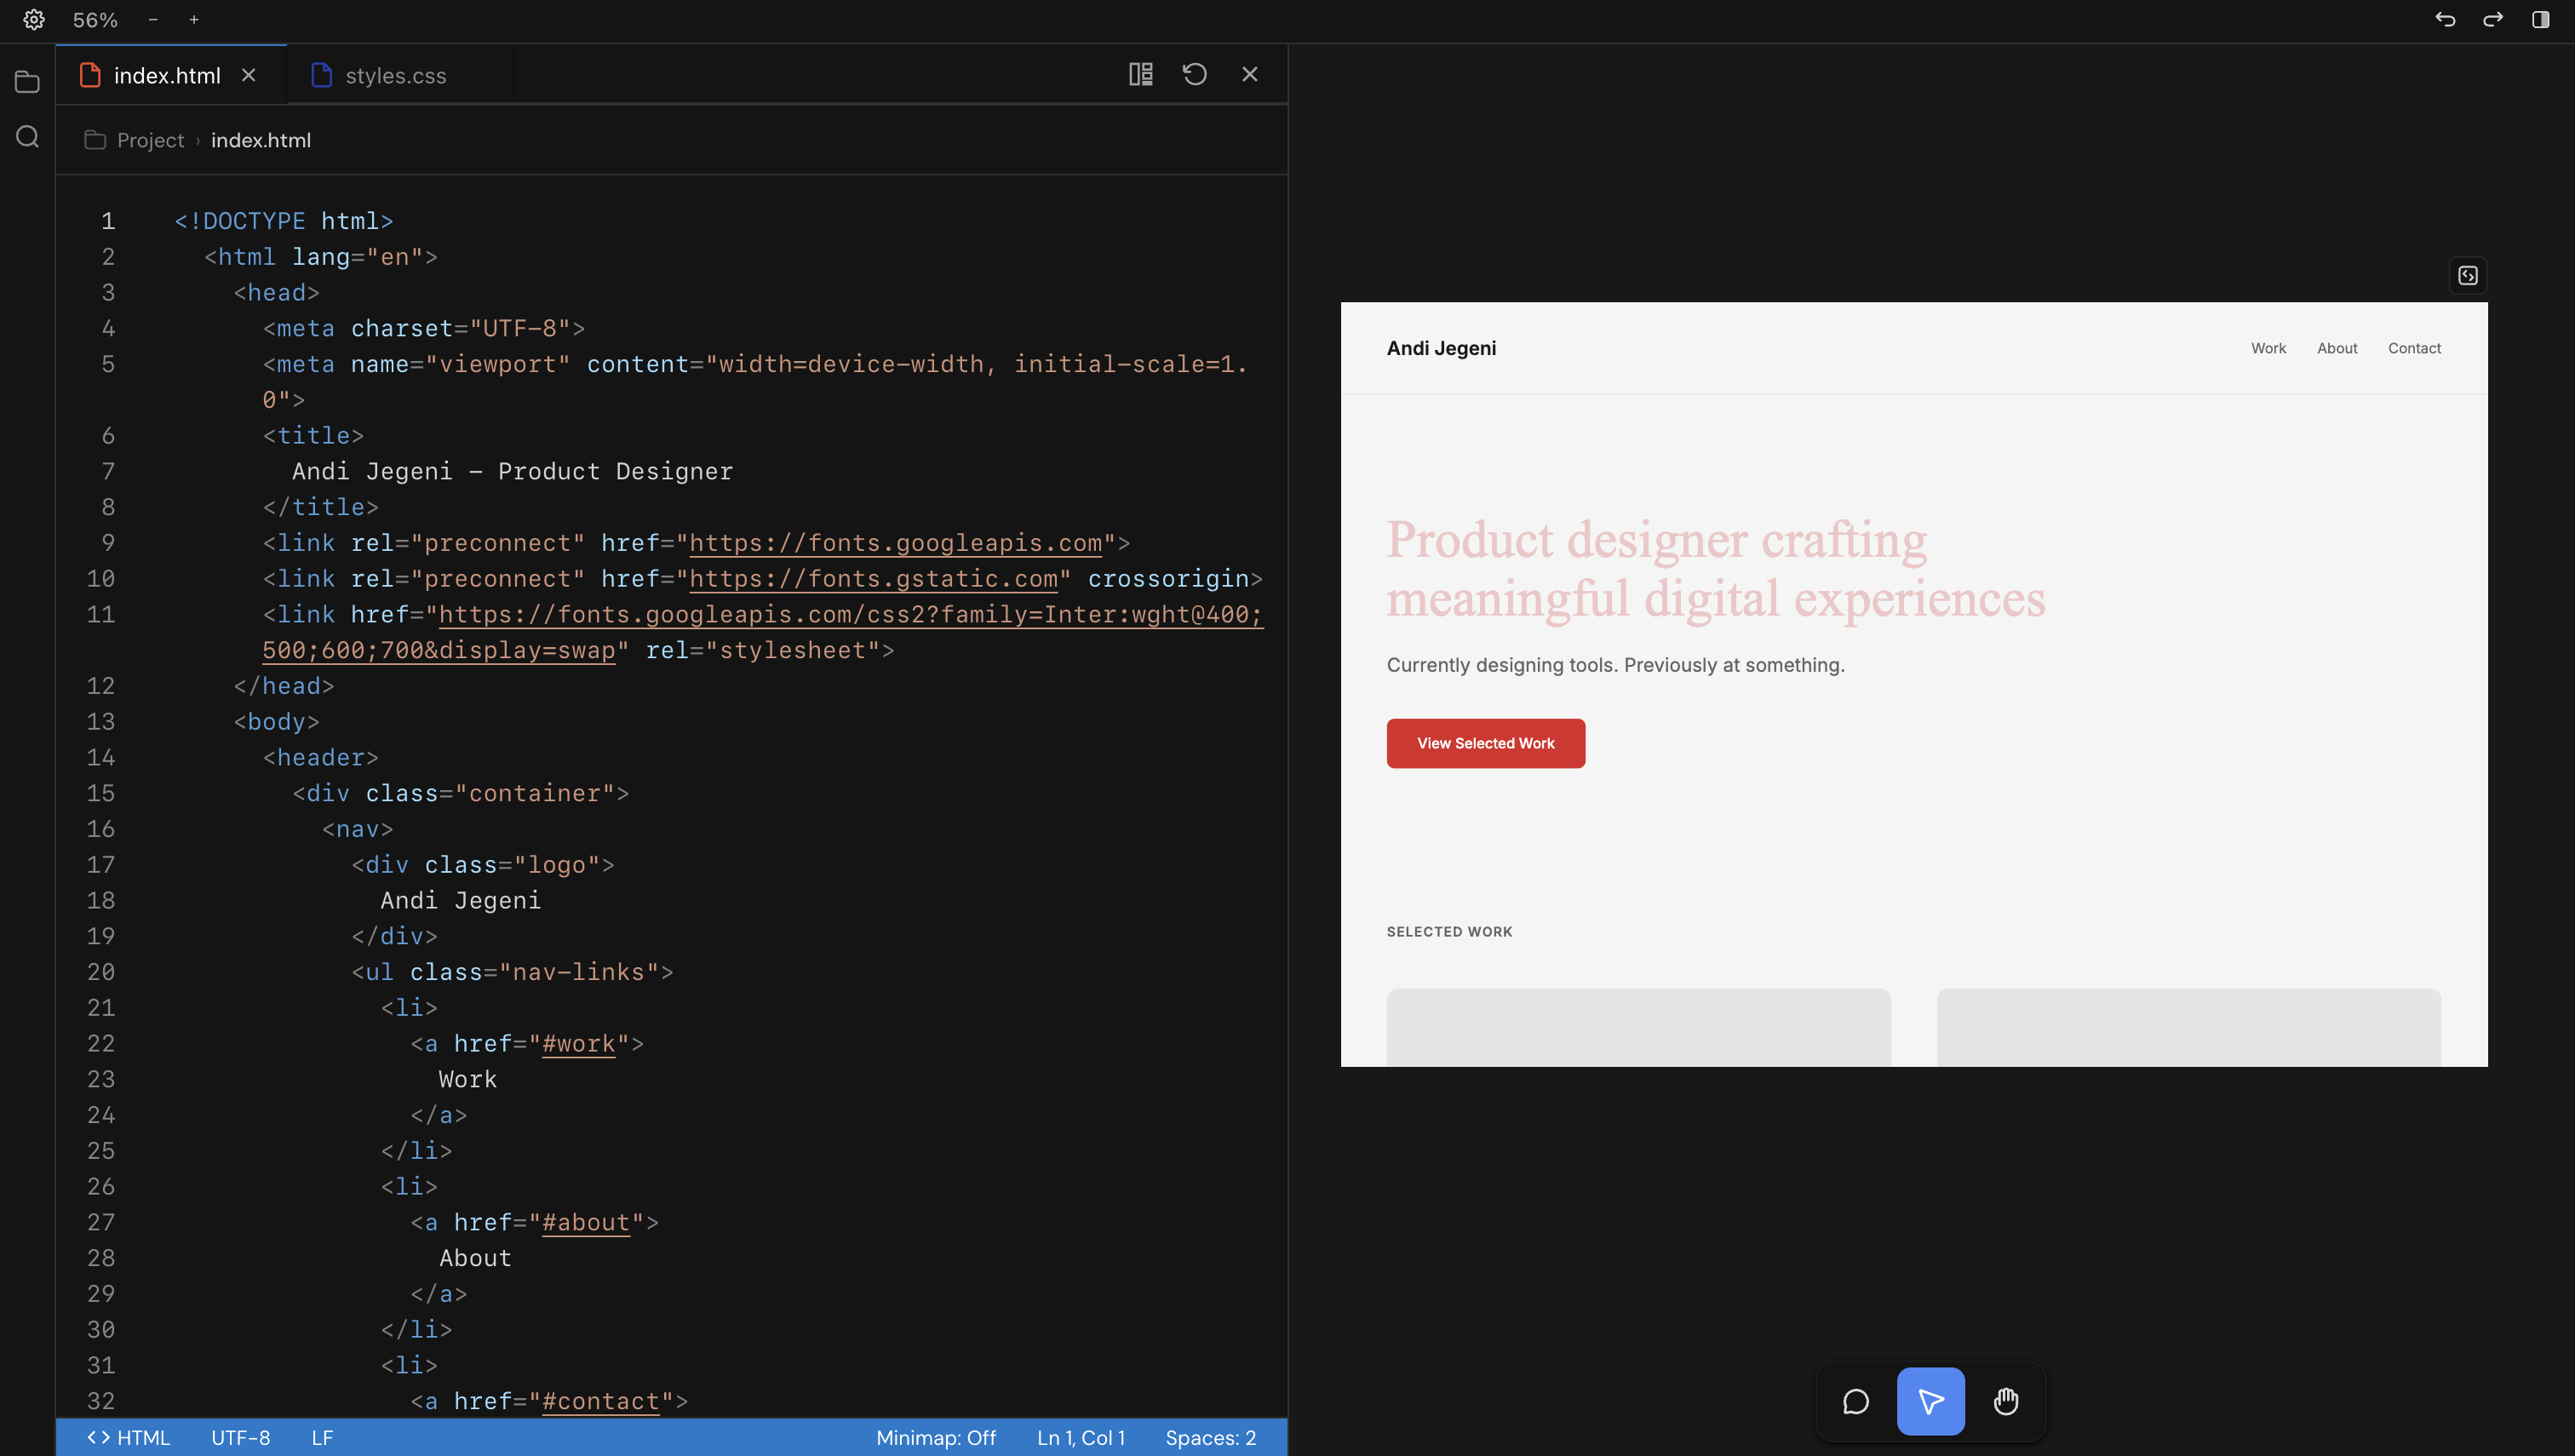
Task: Toggle the editor split layout icon
Action: click(1141, 74)
